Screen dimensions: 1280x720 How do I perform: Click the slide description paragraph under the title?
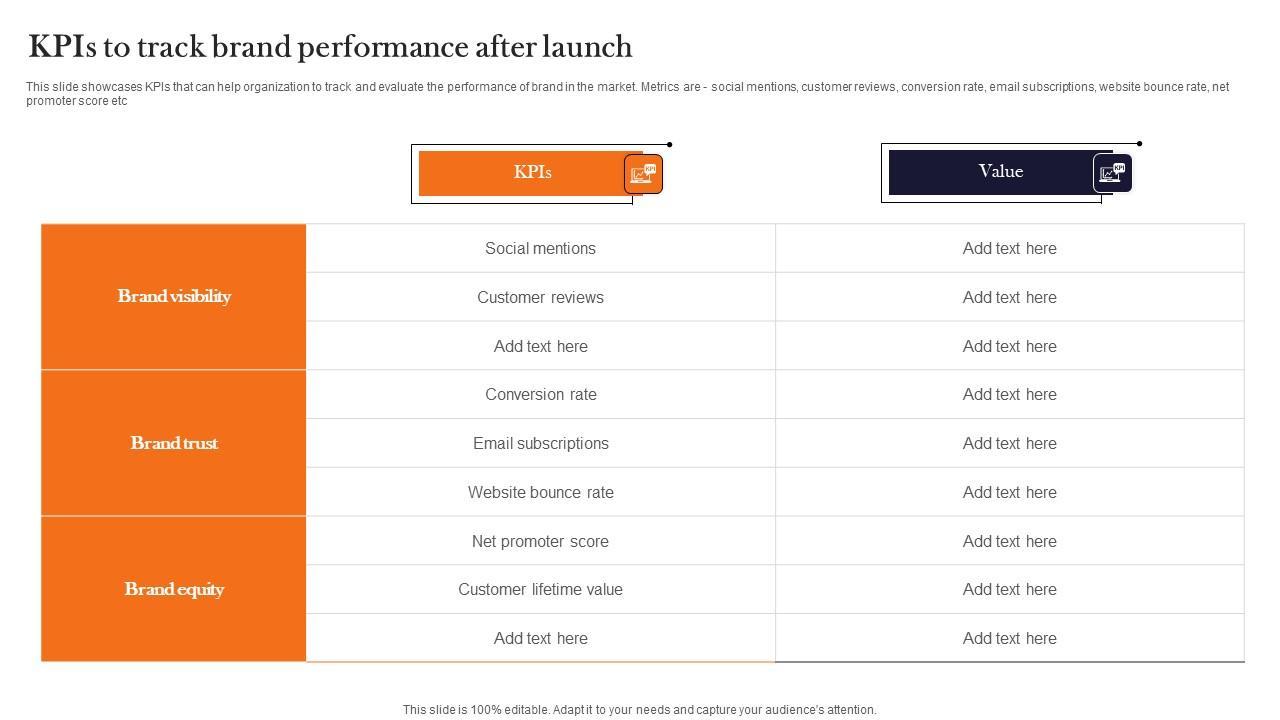click(x=627, y=93)
